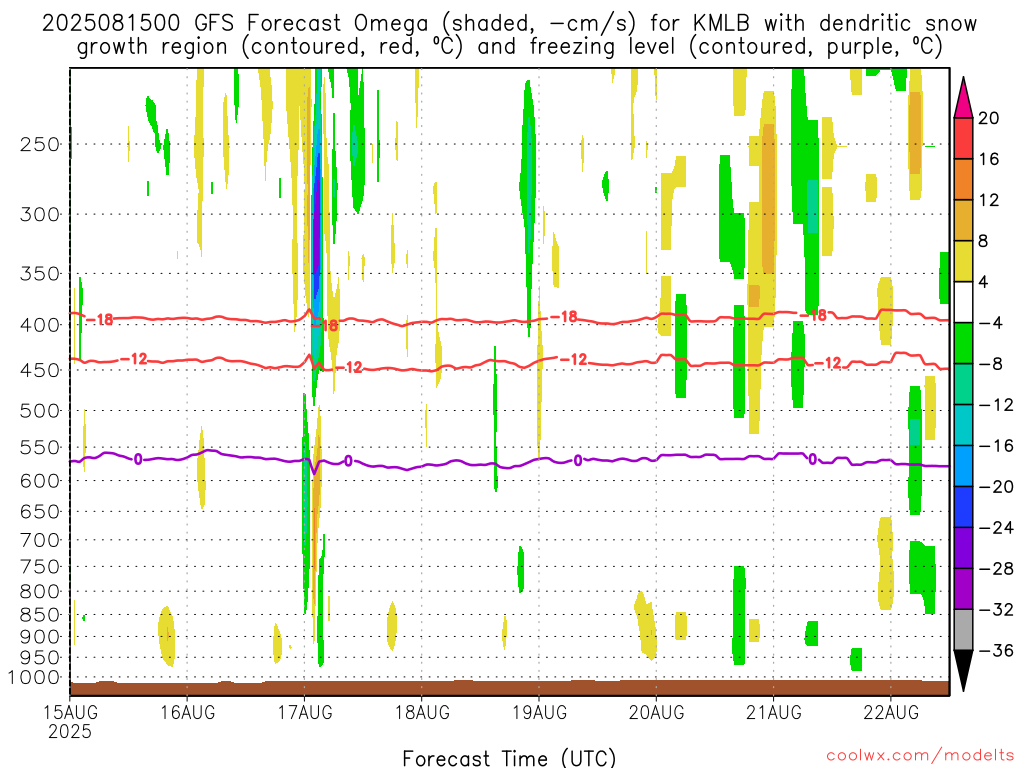
Task: Select the 'Forecast Time (UTC)' axis title
Action: point(509,758)
